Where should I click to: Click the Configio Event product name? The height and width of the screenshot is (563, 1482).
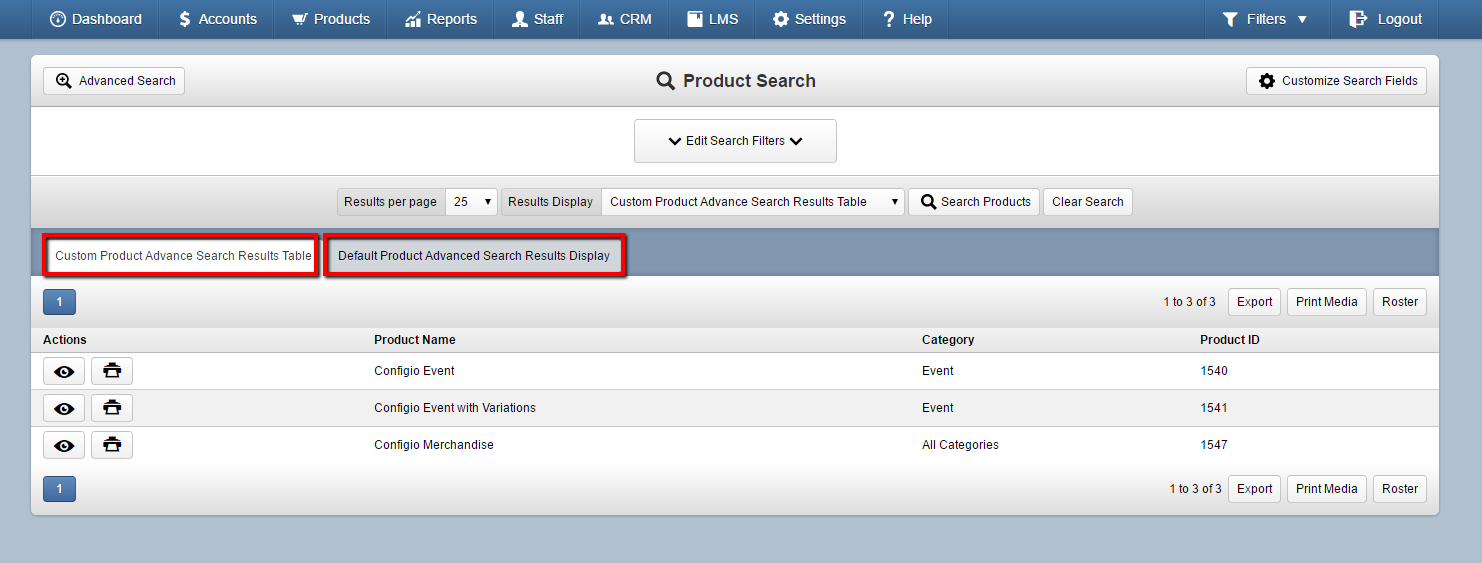[414, 371]
